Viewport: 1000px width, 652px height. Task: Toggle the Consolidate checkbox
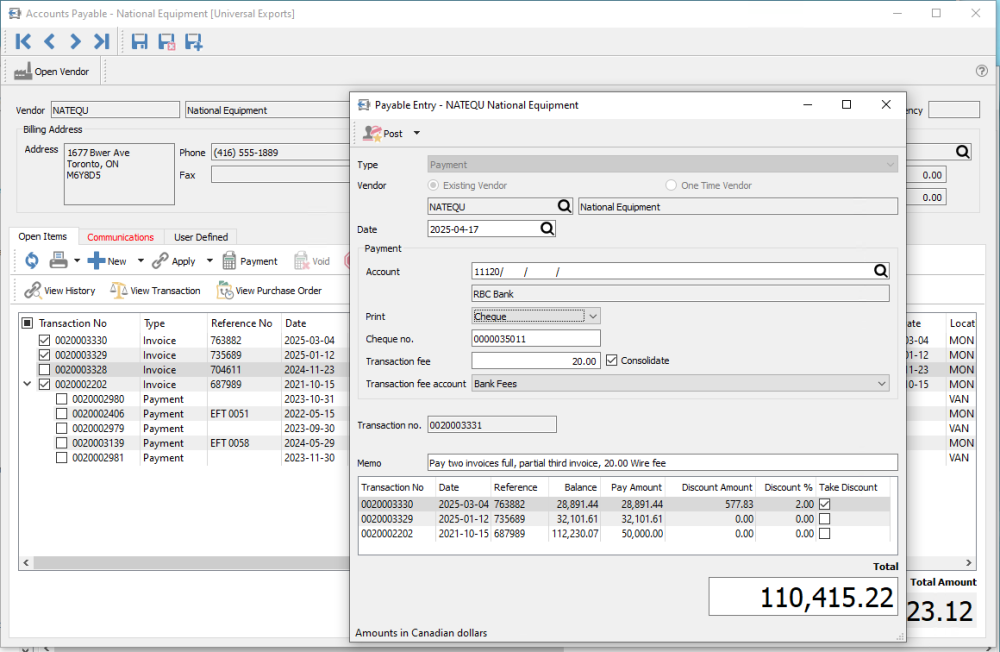[x=612, y=360]
